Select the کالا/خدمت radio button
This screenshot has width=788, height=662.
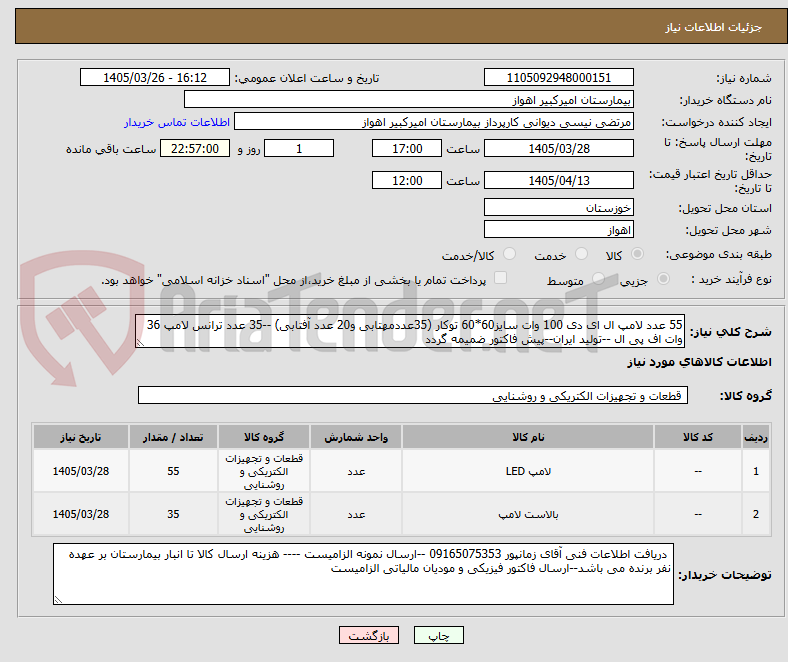click(x=509, y=254)
